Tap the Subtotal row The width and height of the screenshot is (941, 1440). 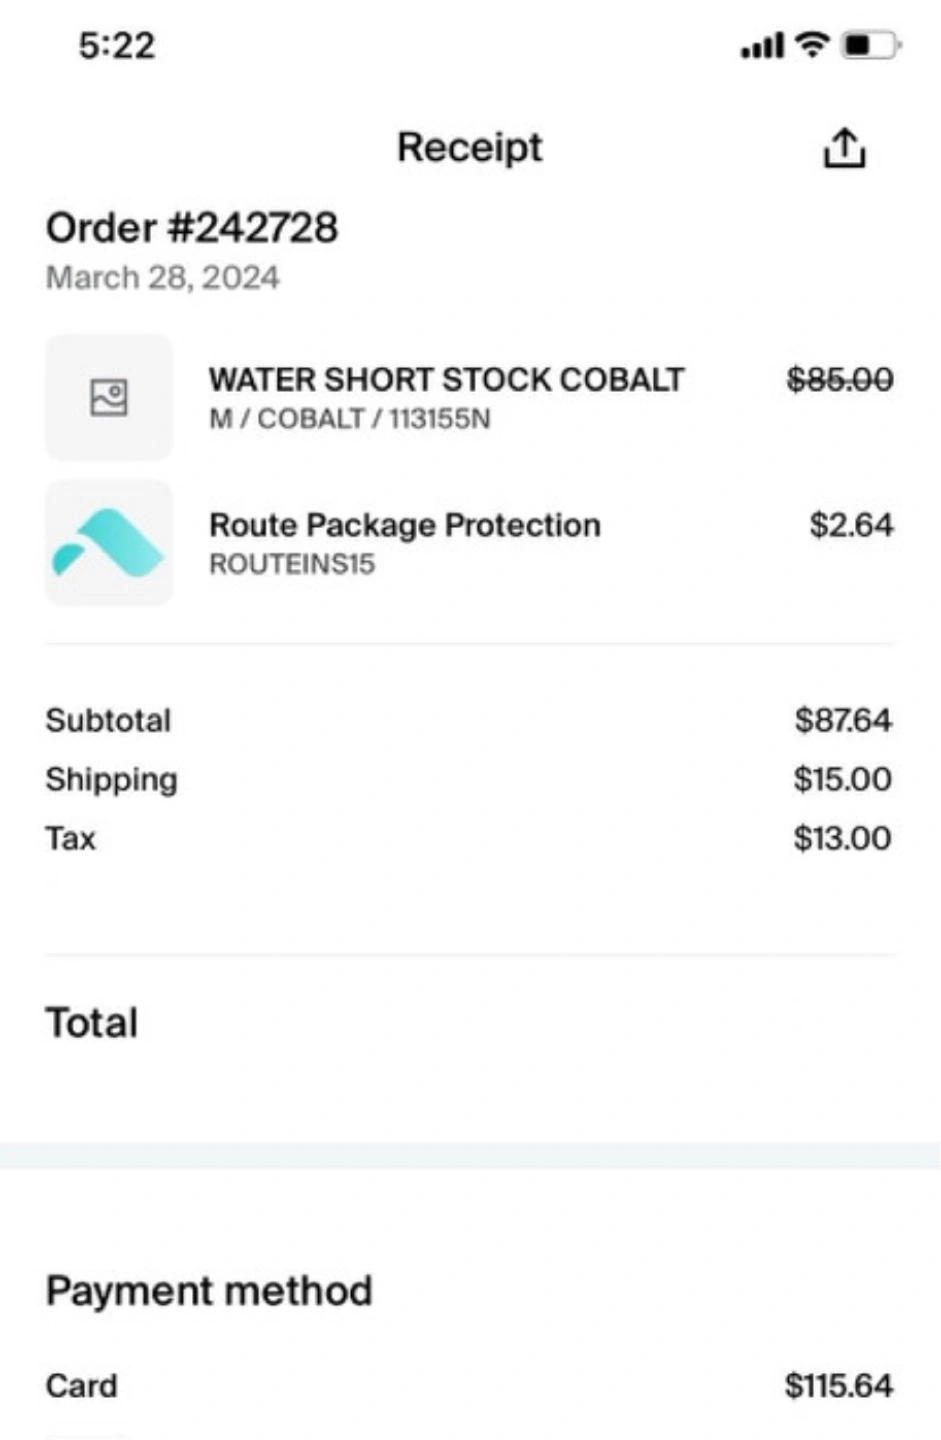tap(469, 720)
